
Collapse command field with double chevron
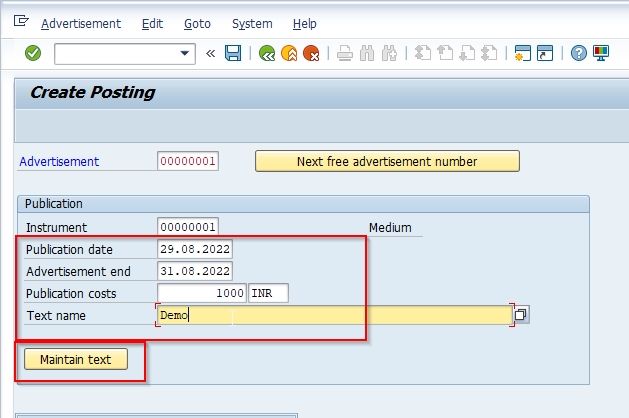[210, 53]
